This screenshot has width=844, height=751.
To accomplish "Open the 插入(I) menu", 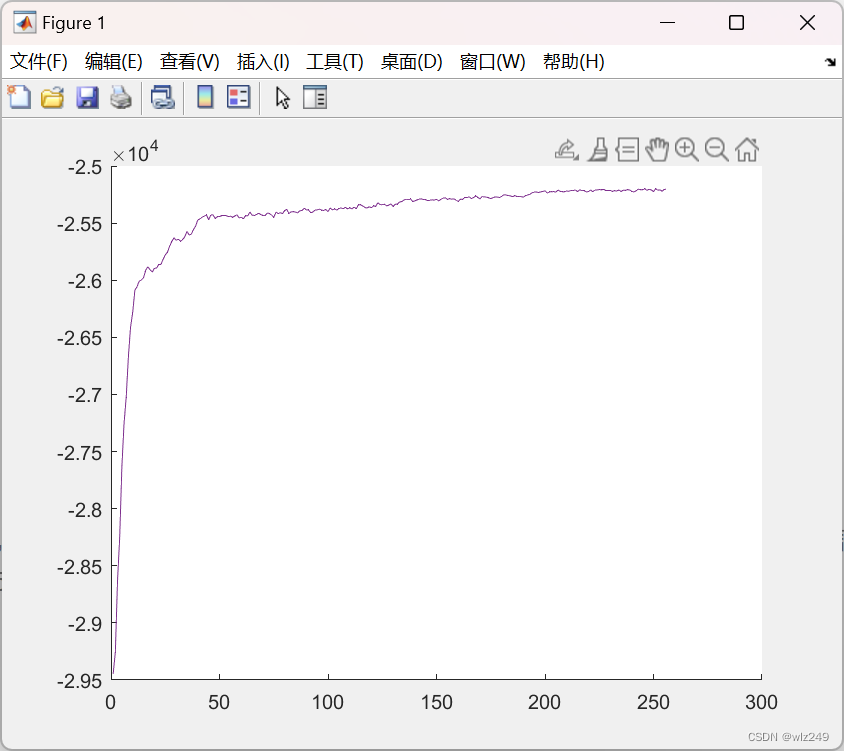I will coord(263,61).
